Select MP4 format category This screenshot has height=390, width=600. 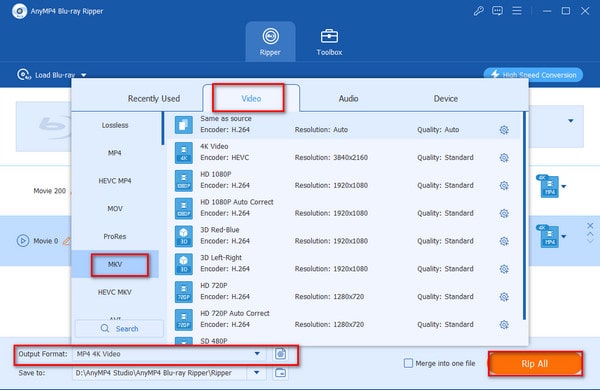point(115,153)
